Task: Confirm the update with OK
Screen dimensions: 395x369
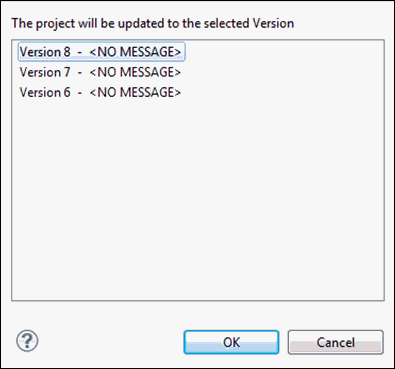Action: tap(231, 342)
